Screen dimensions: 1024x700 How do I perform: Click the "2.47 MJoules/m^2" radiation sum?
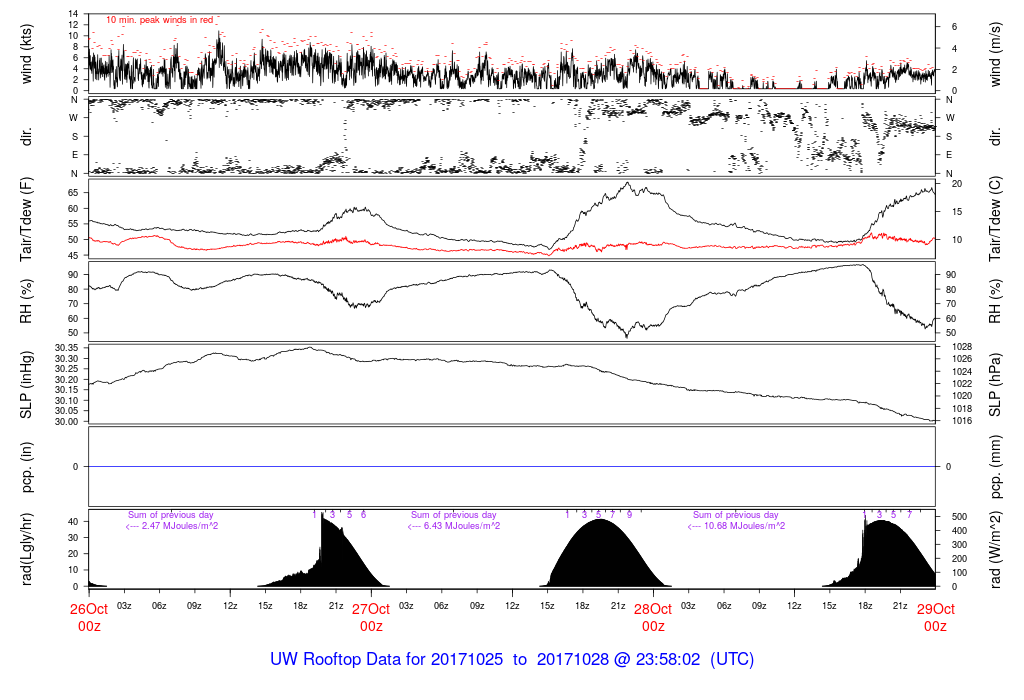[x=180, y=526]
